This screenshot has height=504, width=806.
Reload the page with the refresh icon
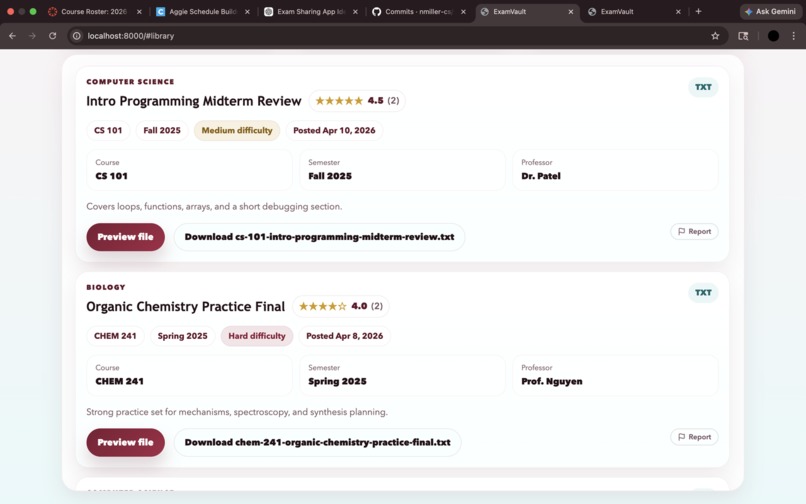point(52,36)
